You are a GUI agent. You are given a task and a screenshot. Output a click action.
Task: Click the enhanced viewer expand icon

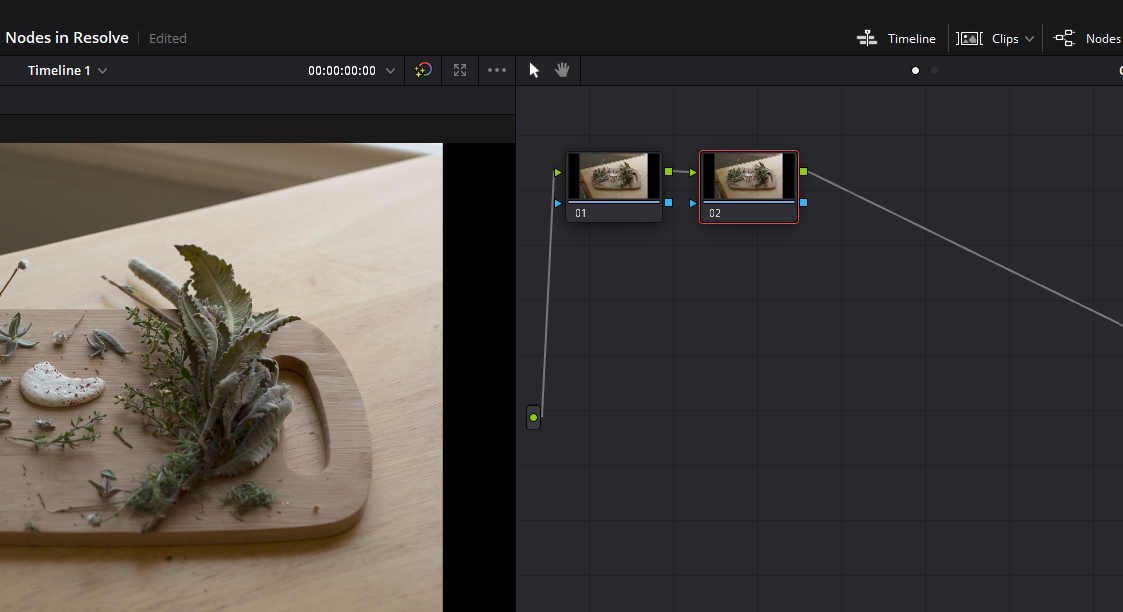pos(459,70)
